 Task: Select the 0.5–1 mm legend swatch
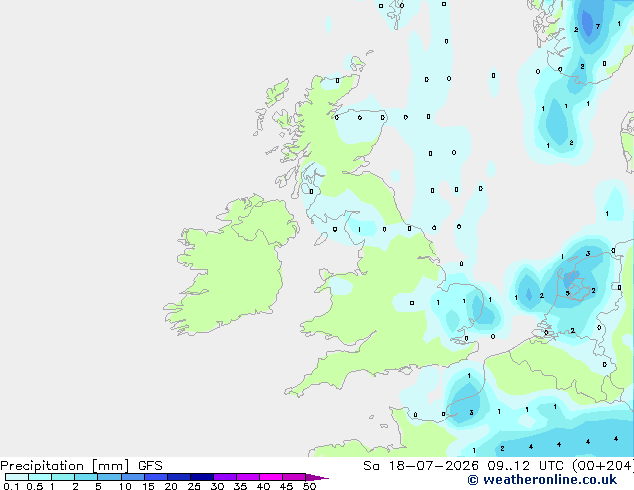[40, 477]
